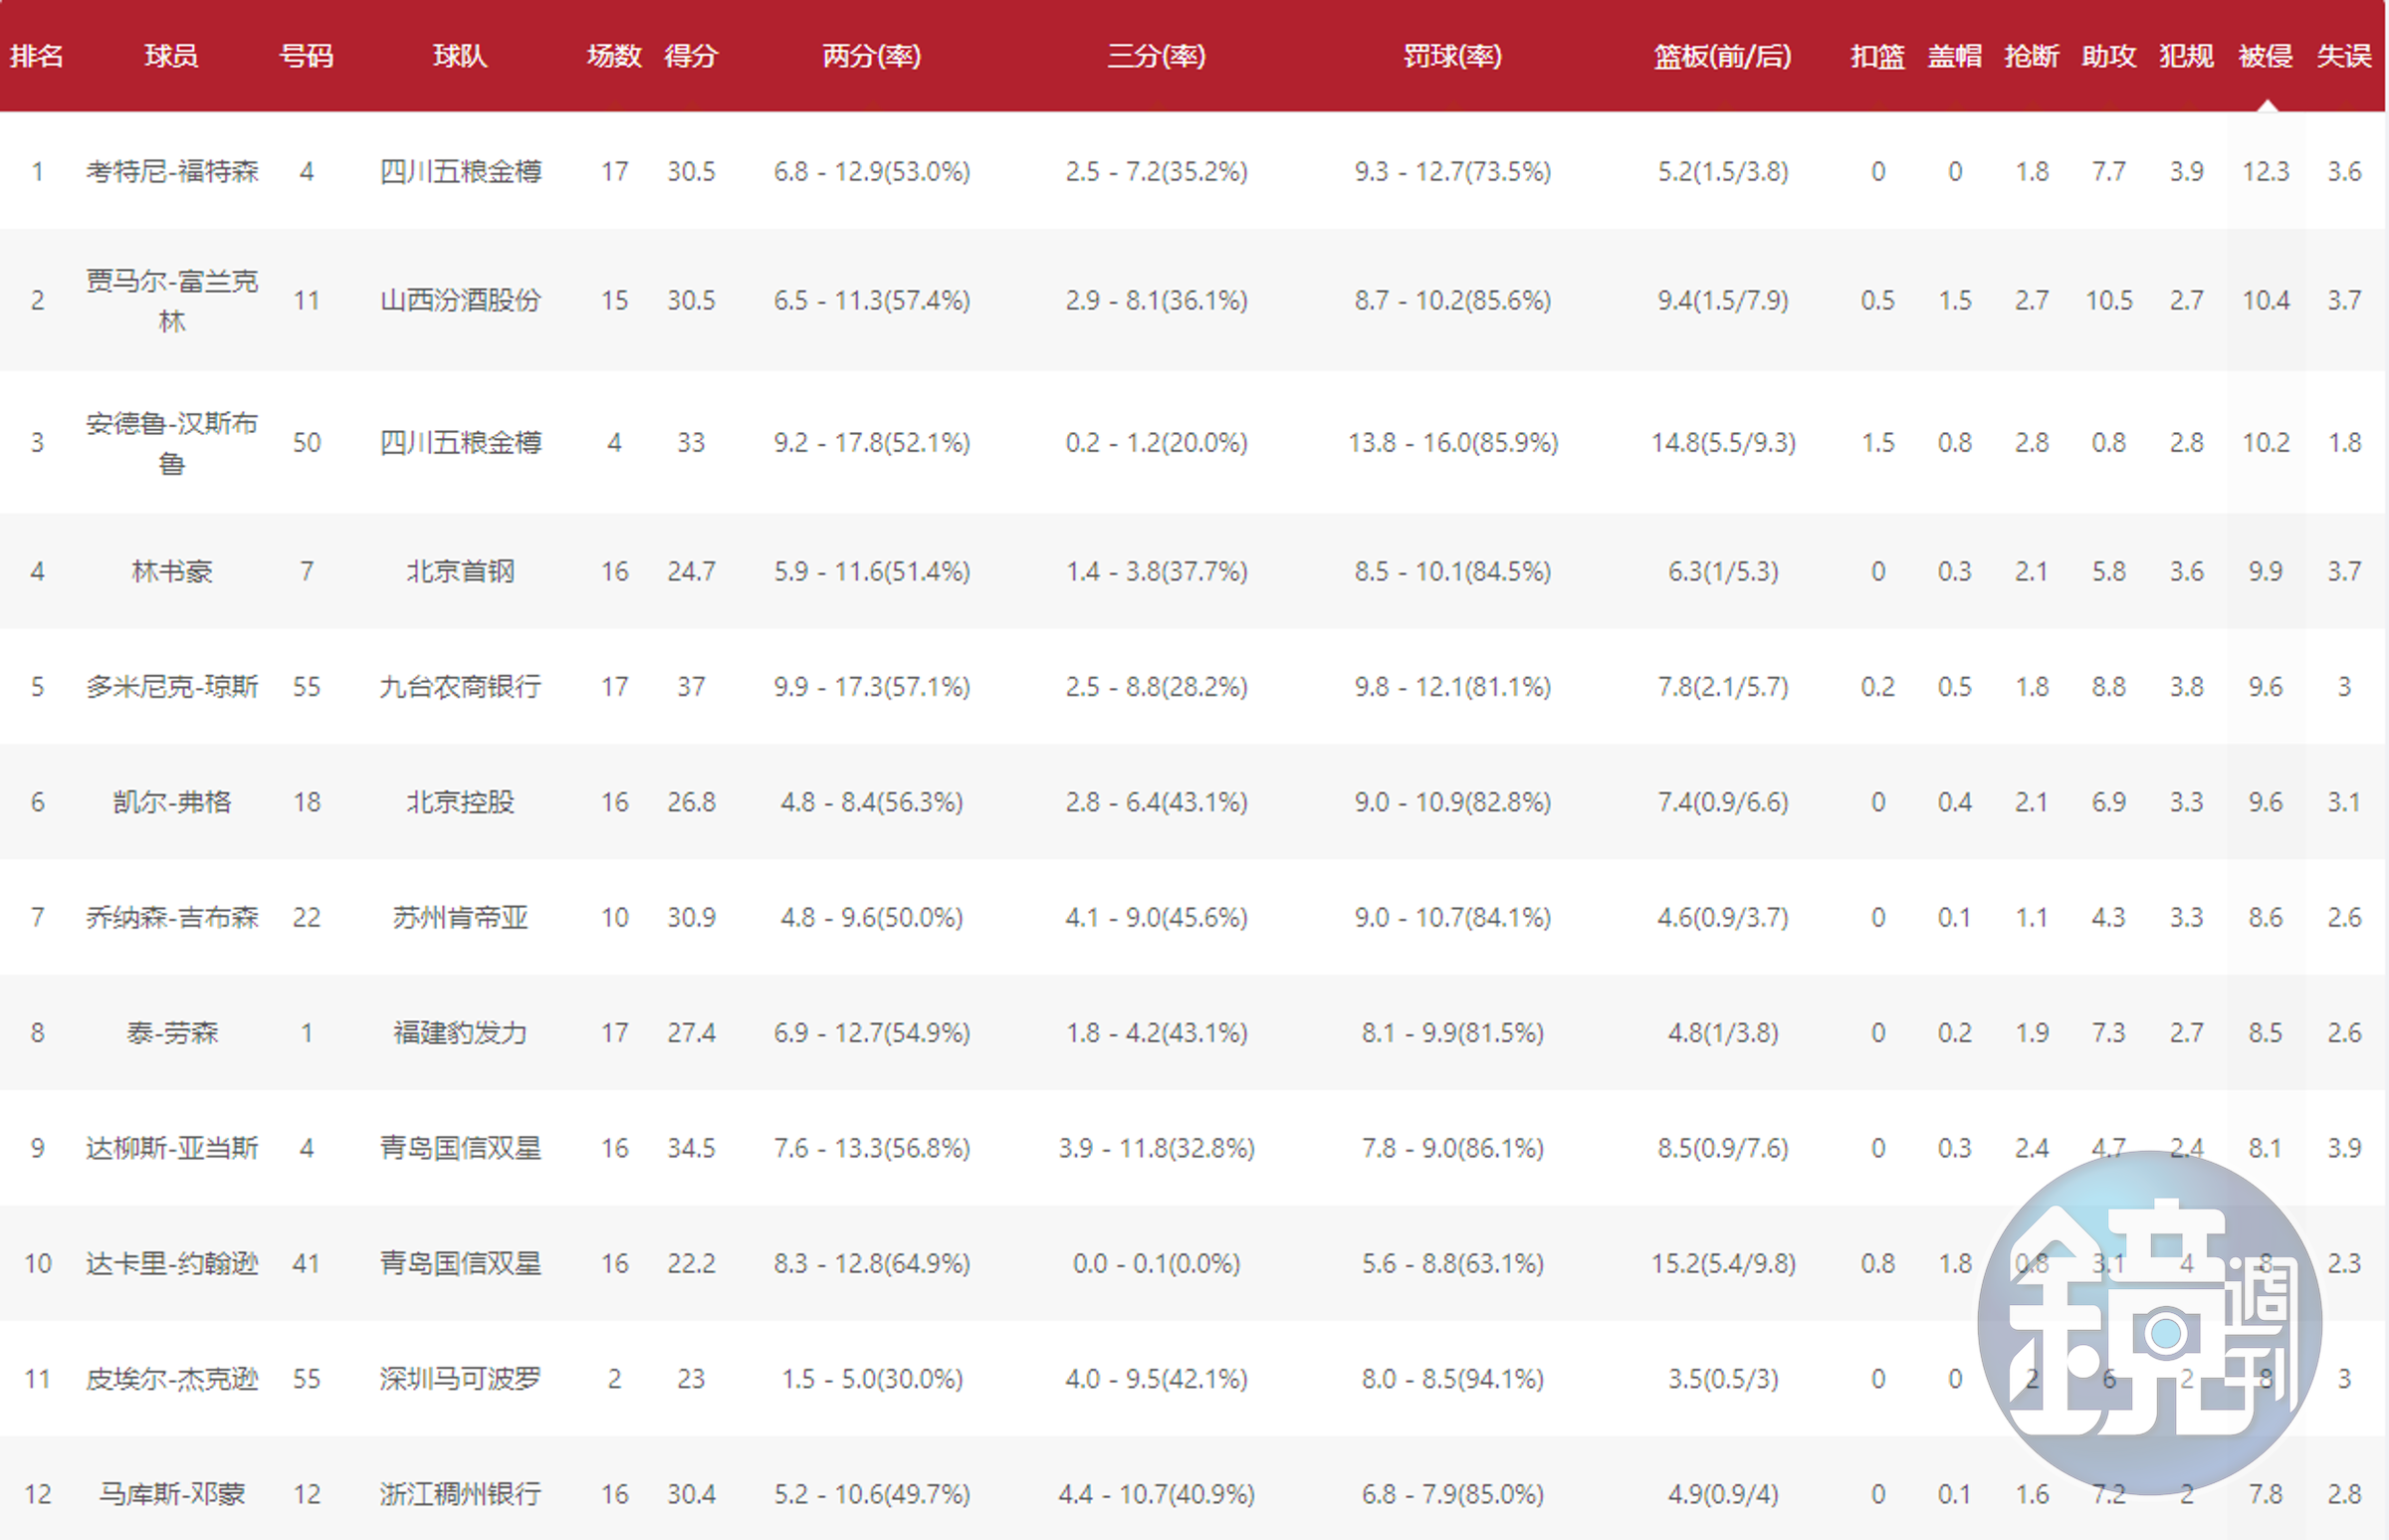Click the 场数 column header
2389x1540 pixels.
(614, 56)
